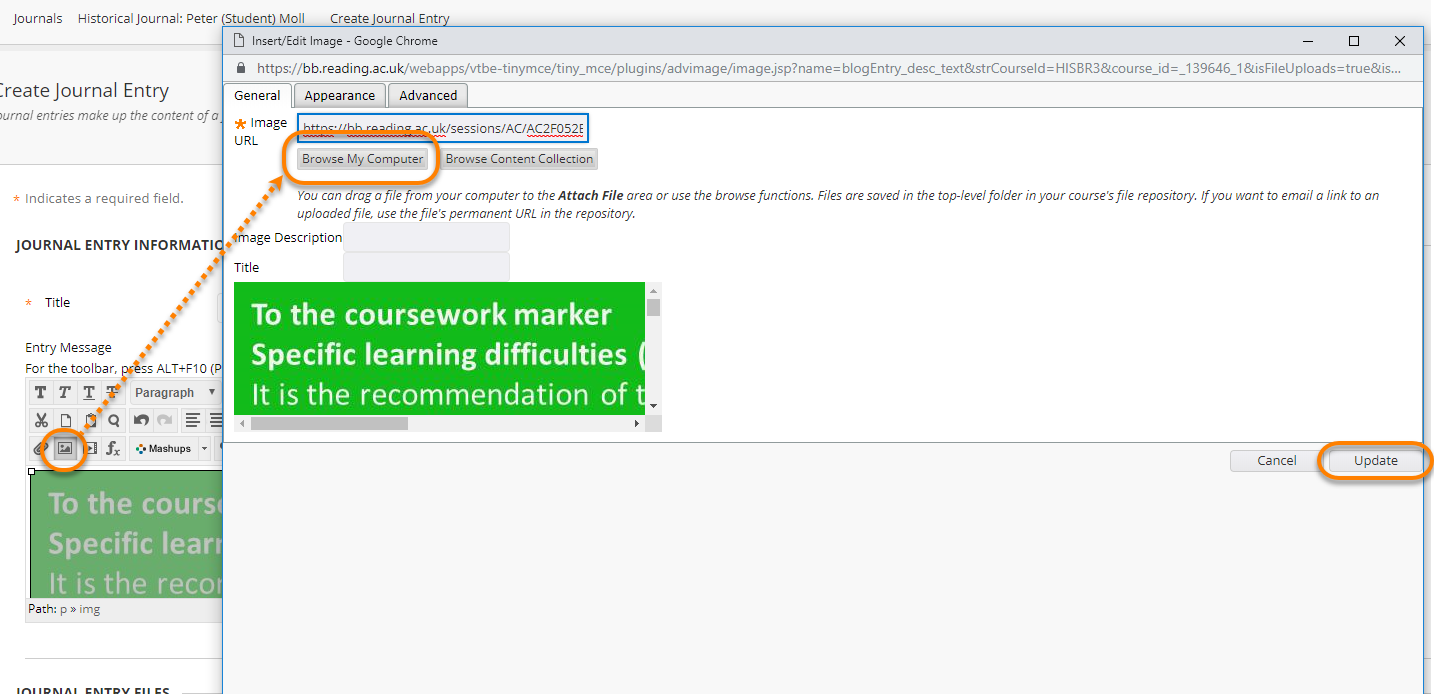Viewport: 1434px width, 694px height.
Task: Click the Browse My Computer button
Action: [362, 159]
